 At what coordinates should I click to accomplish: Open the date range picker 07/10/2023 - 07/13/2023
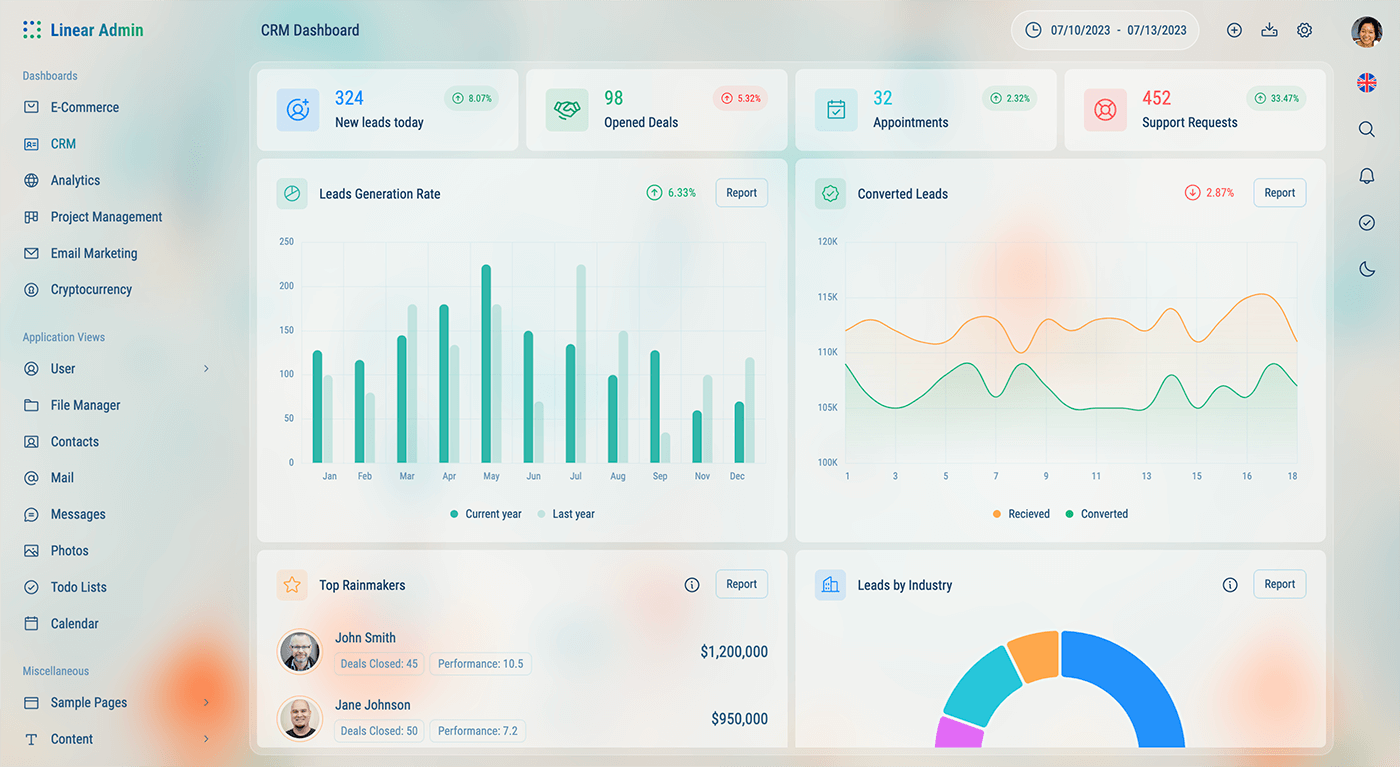point(1105,30)
